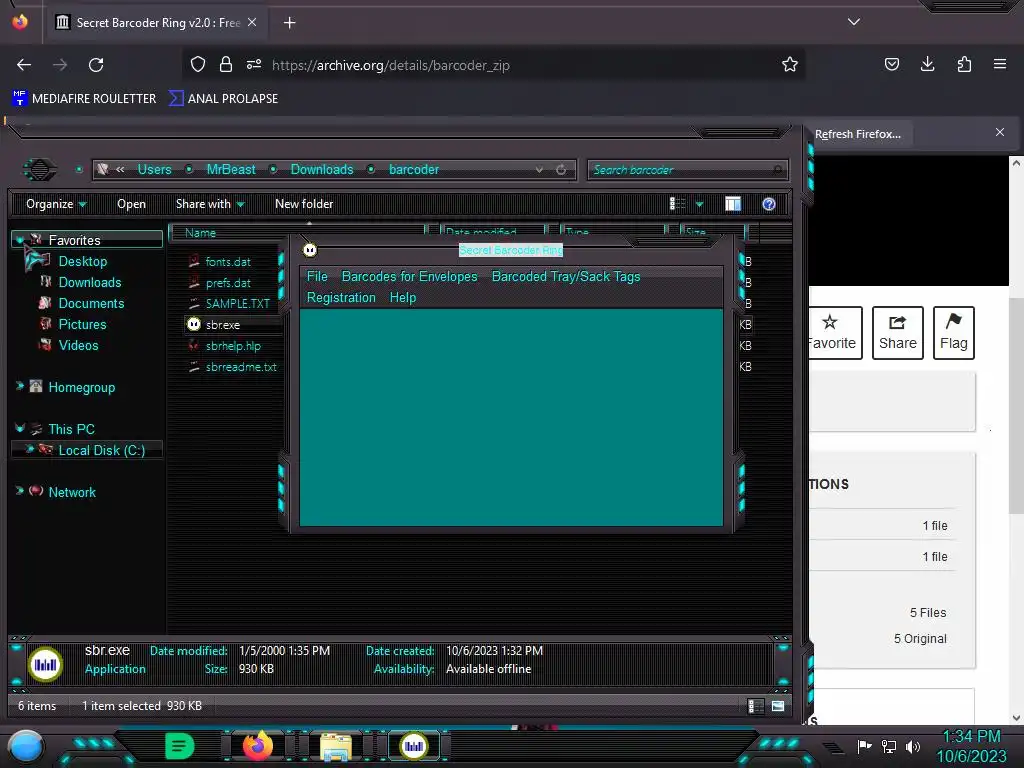Open Firefox extensions menu
Image resolution: width=1024 pixels, height=768 pixels.
click(964, 64)
